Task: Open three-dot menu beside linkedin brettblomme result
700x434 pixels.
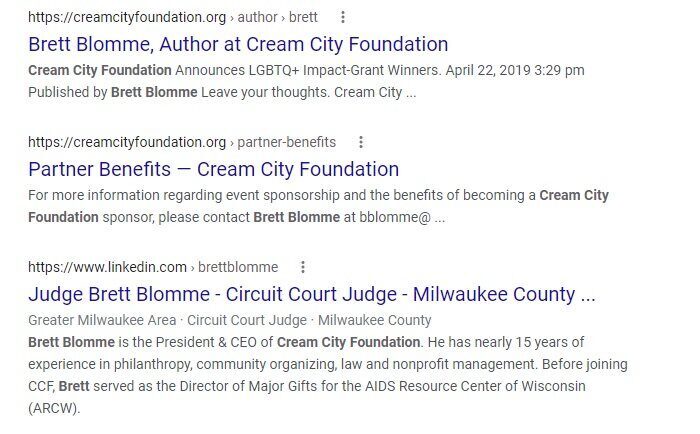Action: click(303, 267)
